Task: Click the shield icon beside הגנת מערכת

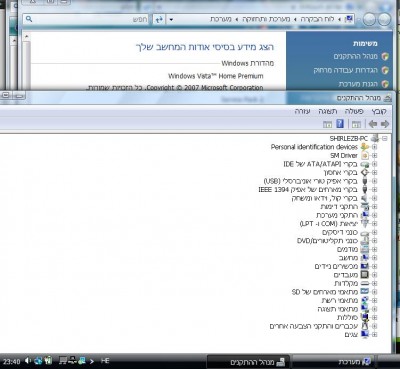Action: [385, 84]
